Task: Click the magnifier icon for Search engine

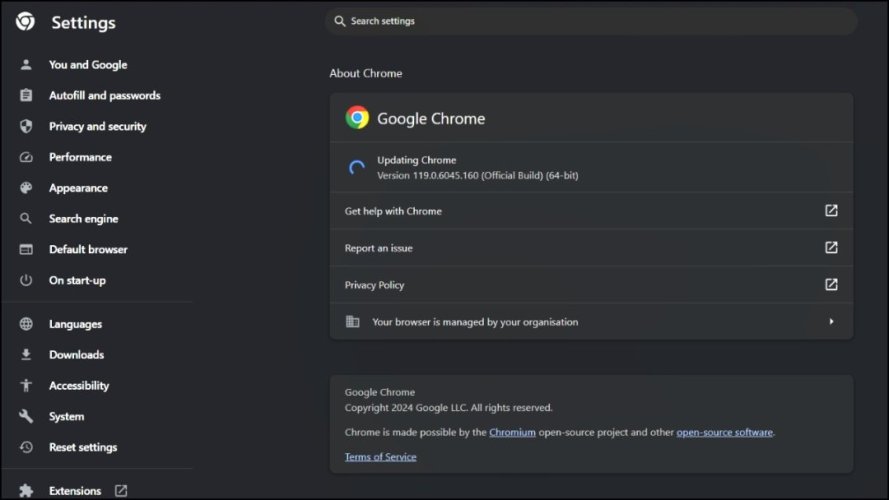Action: pos(26,218)
